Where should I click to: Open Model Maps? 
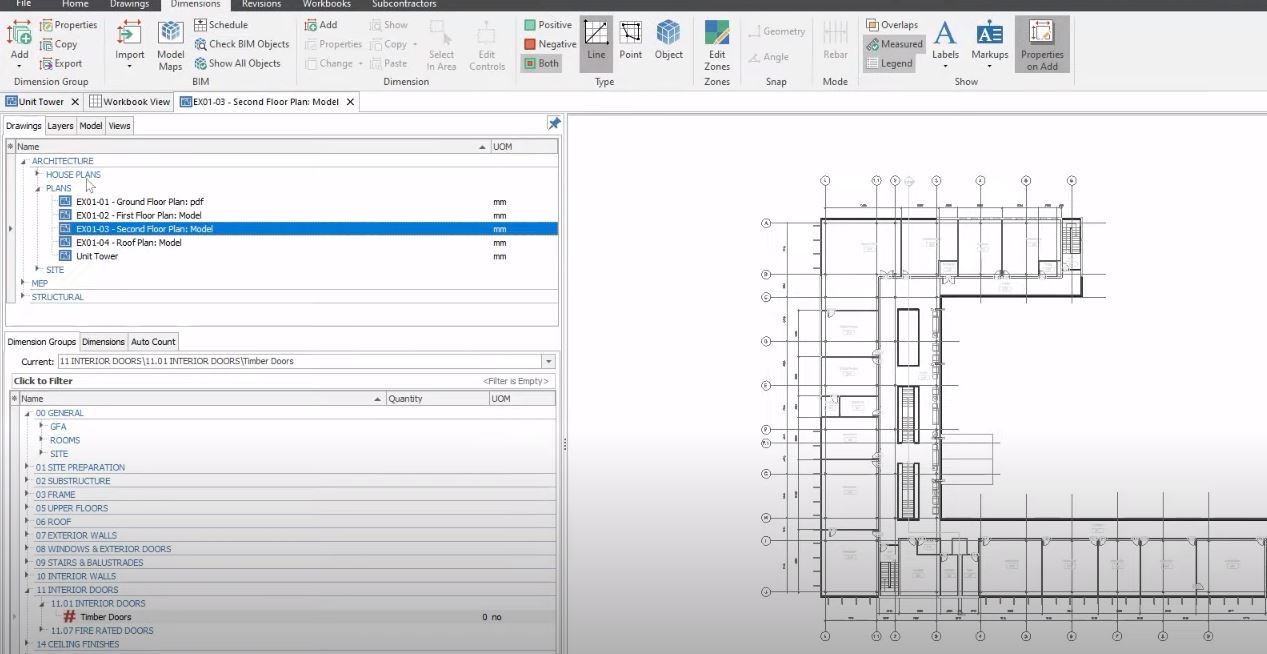point(171,45)
